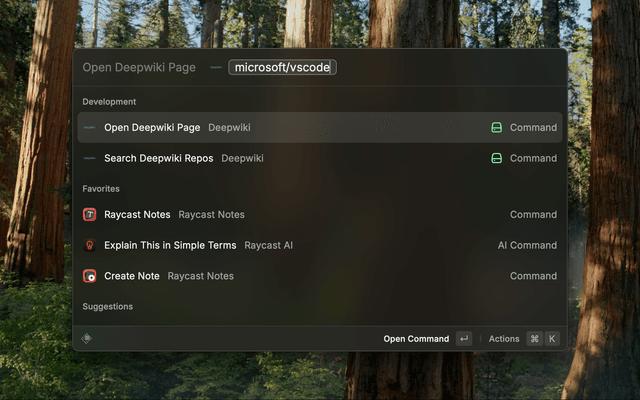Viewport: 640px width, 400px height.
Task: Click the Deepwiki icon beside Search Deepwiki Repos
Action: click(x=89, y=158)
